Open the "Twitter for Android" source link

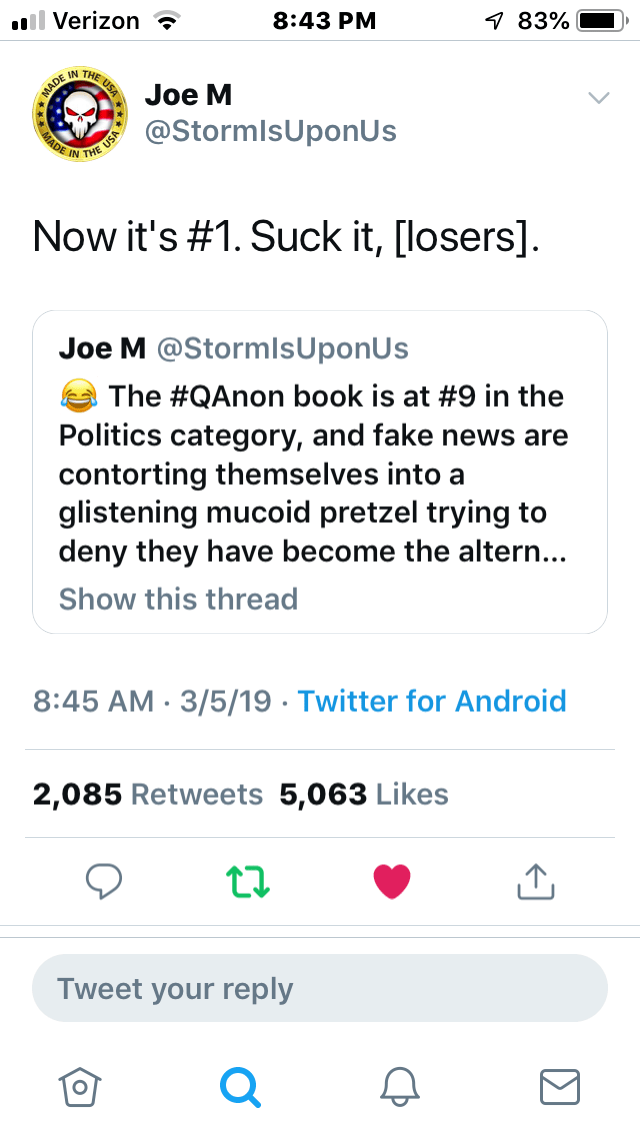coord(432,700)
